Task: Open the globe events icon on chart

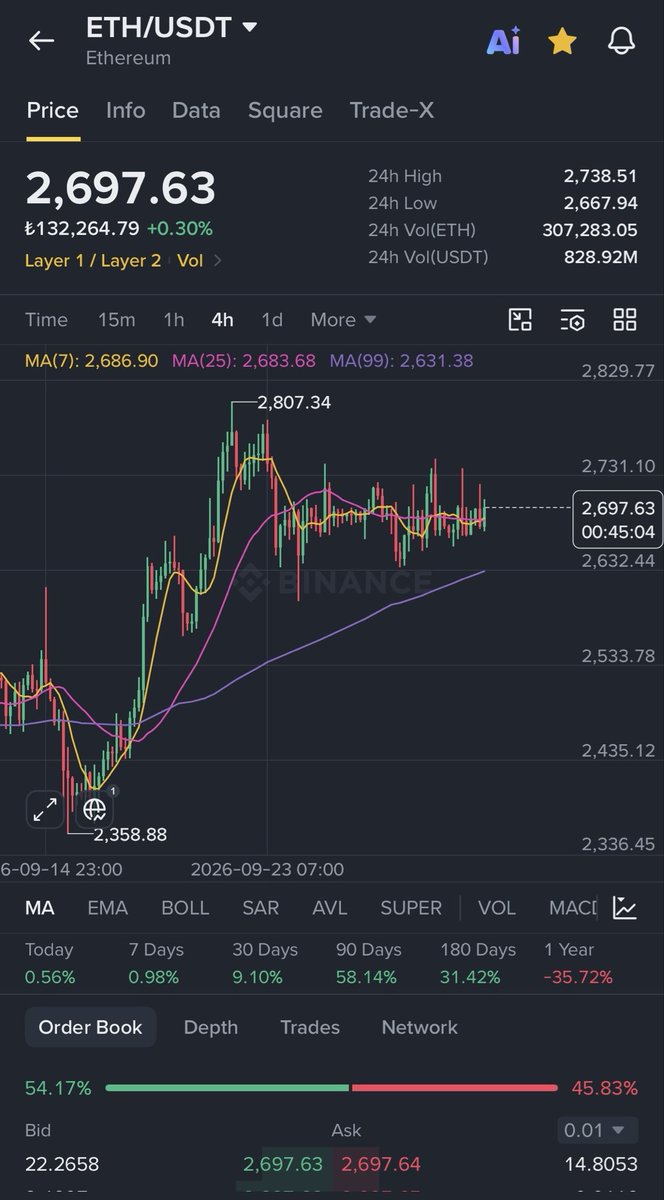Action: [x=95, y=808]
